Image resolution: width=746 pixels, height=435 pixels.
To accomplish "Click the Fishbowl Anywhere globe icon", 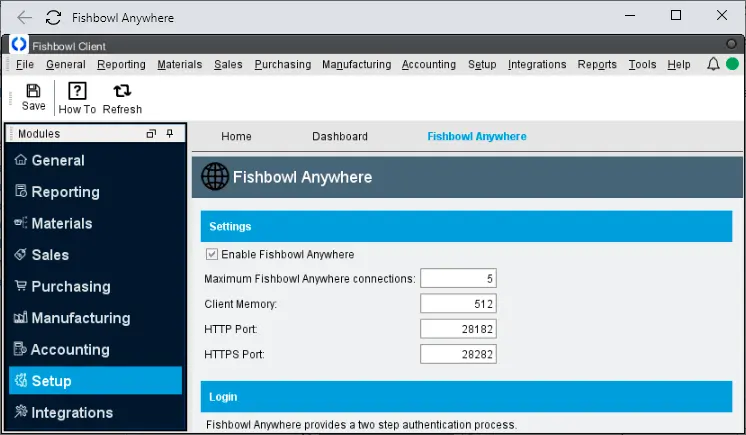I will (x=215, y=177).
